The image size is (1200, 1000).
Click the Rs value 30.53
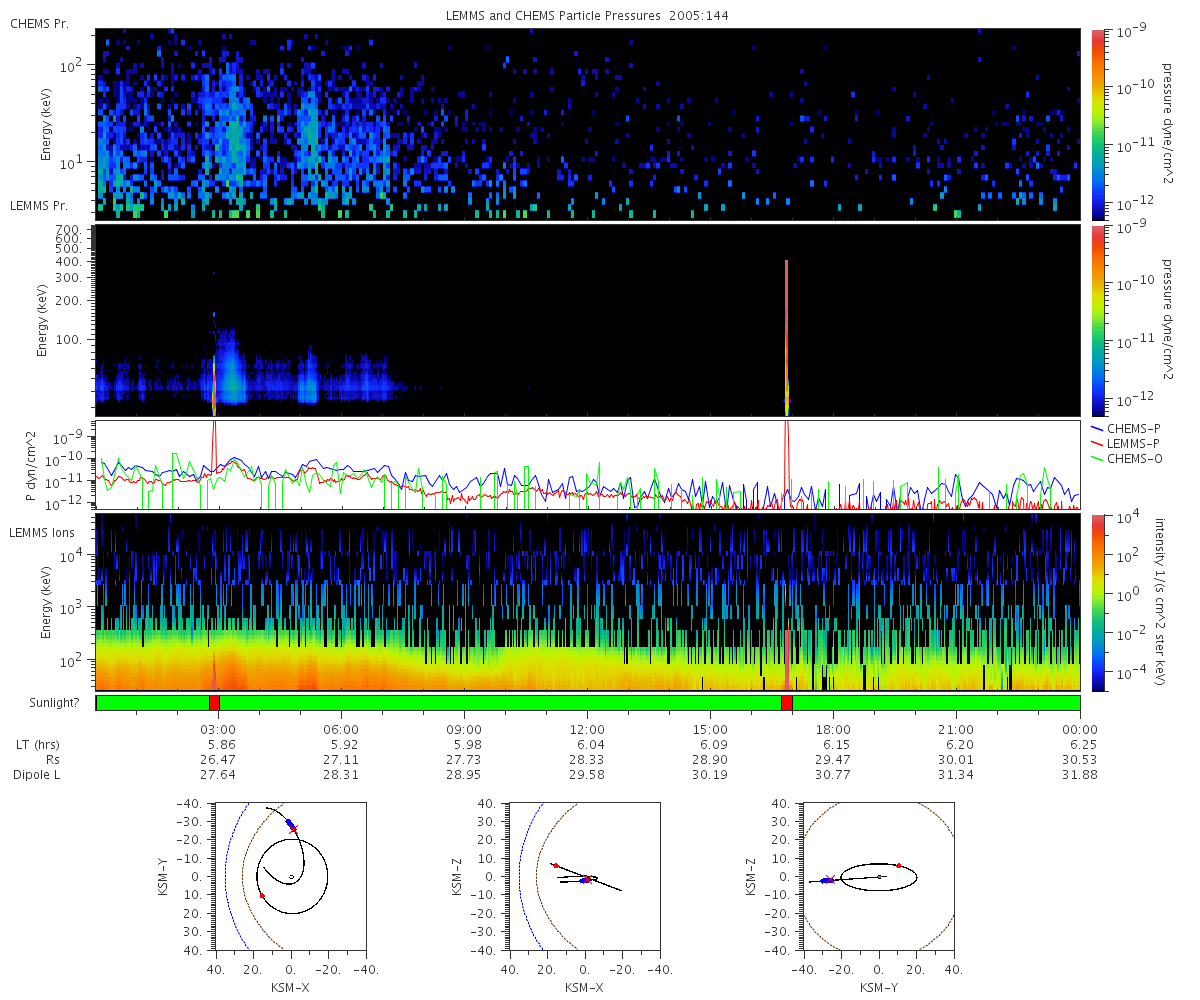pos(1080,760)
